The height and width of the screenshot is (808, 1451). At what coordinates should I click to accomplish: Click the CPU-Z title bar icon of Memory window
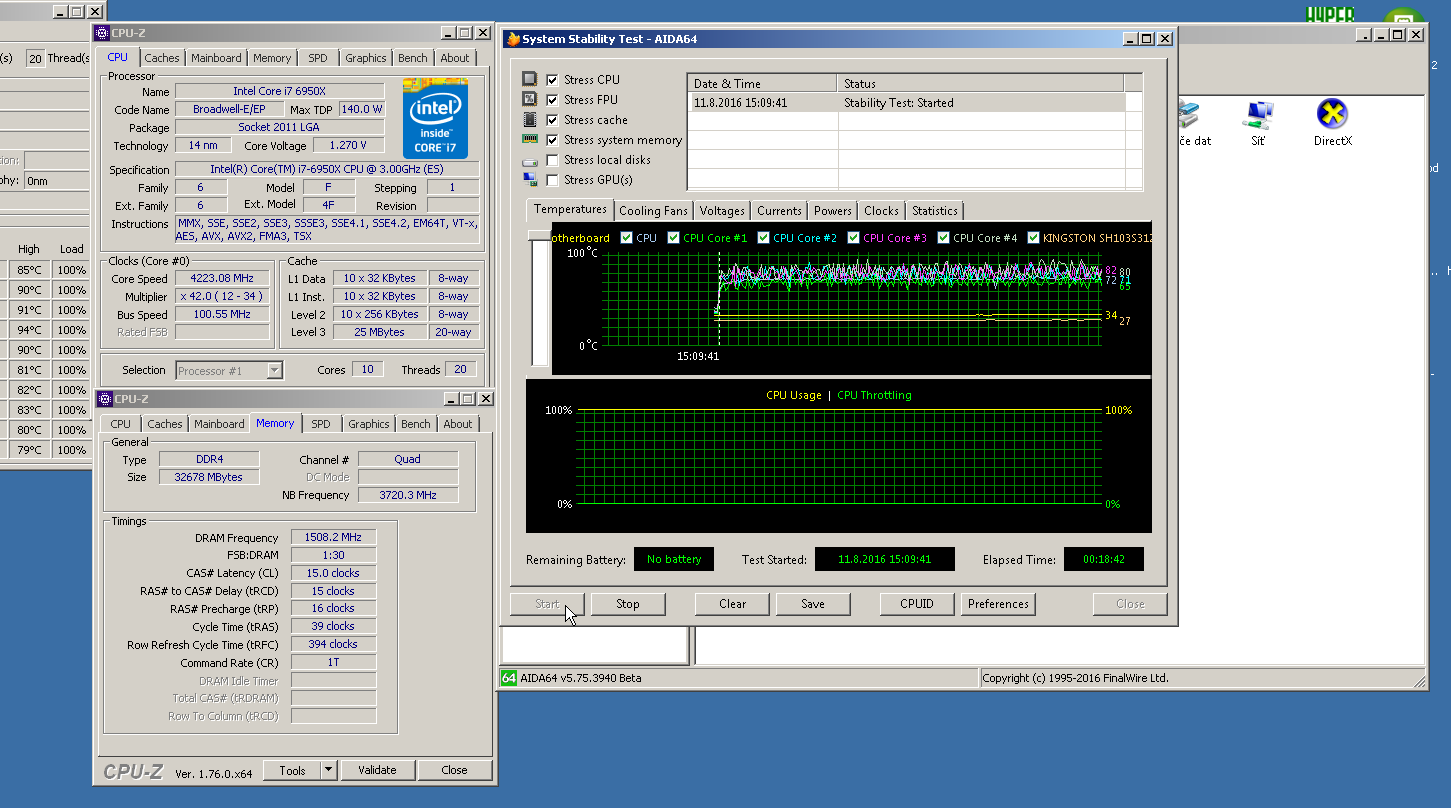coord(105,399)
